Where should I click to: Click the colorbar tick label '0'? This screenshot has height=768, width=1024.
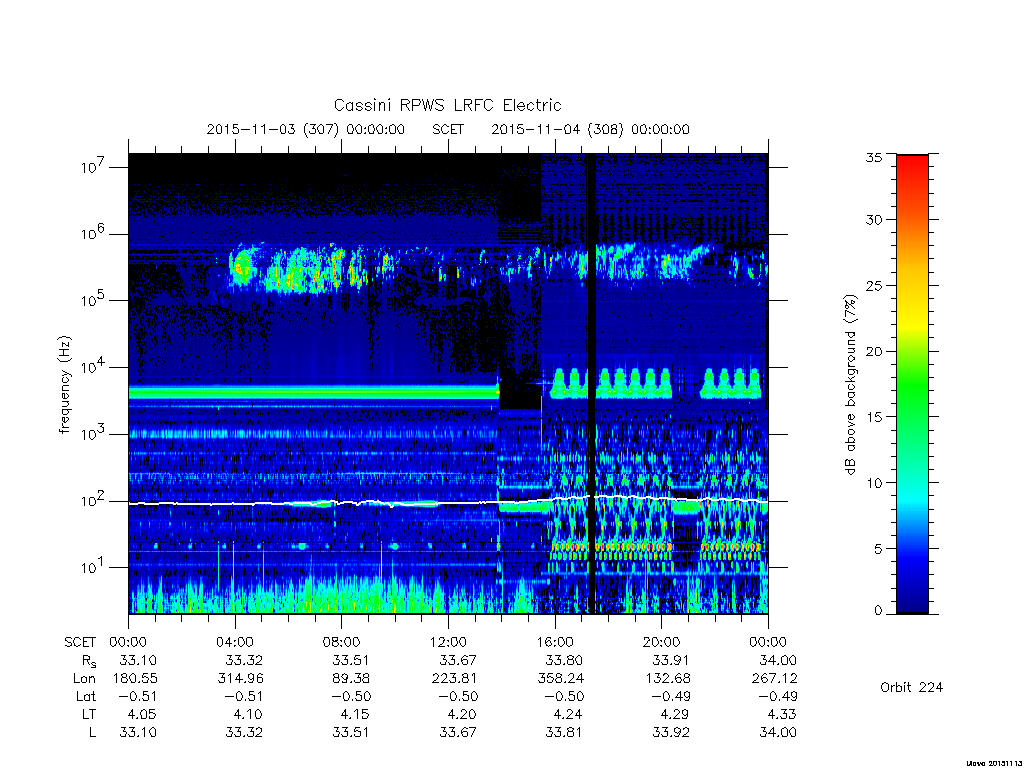(x=878, y=610)
